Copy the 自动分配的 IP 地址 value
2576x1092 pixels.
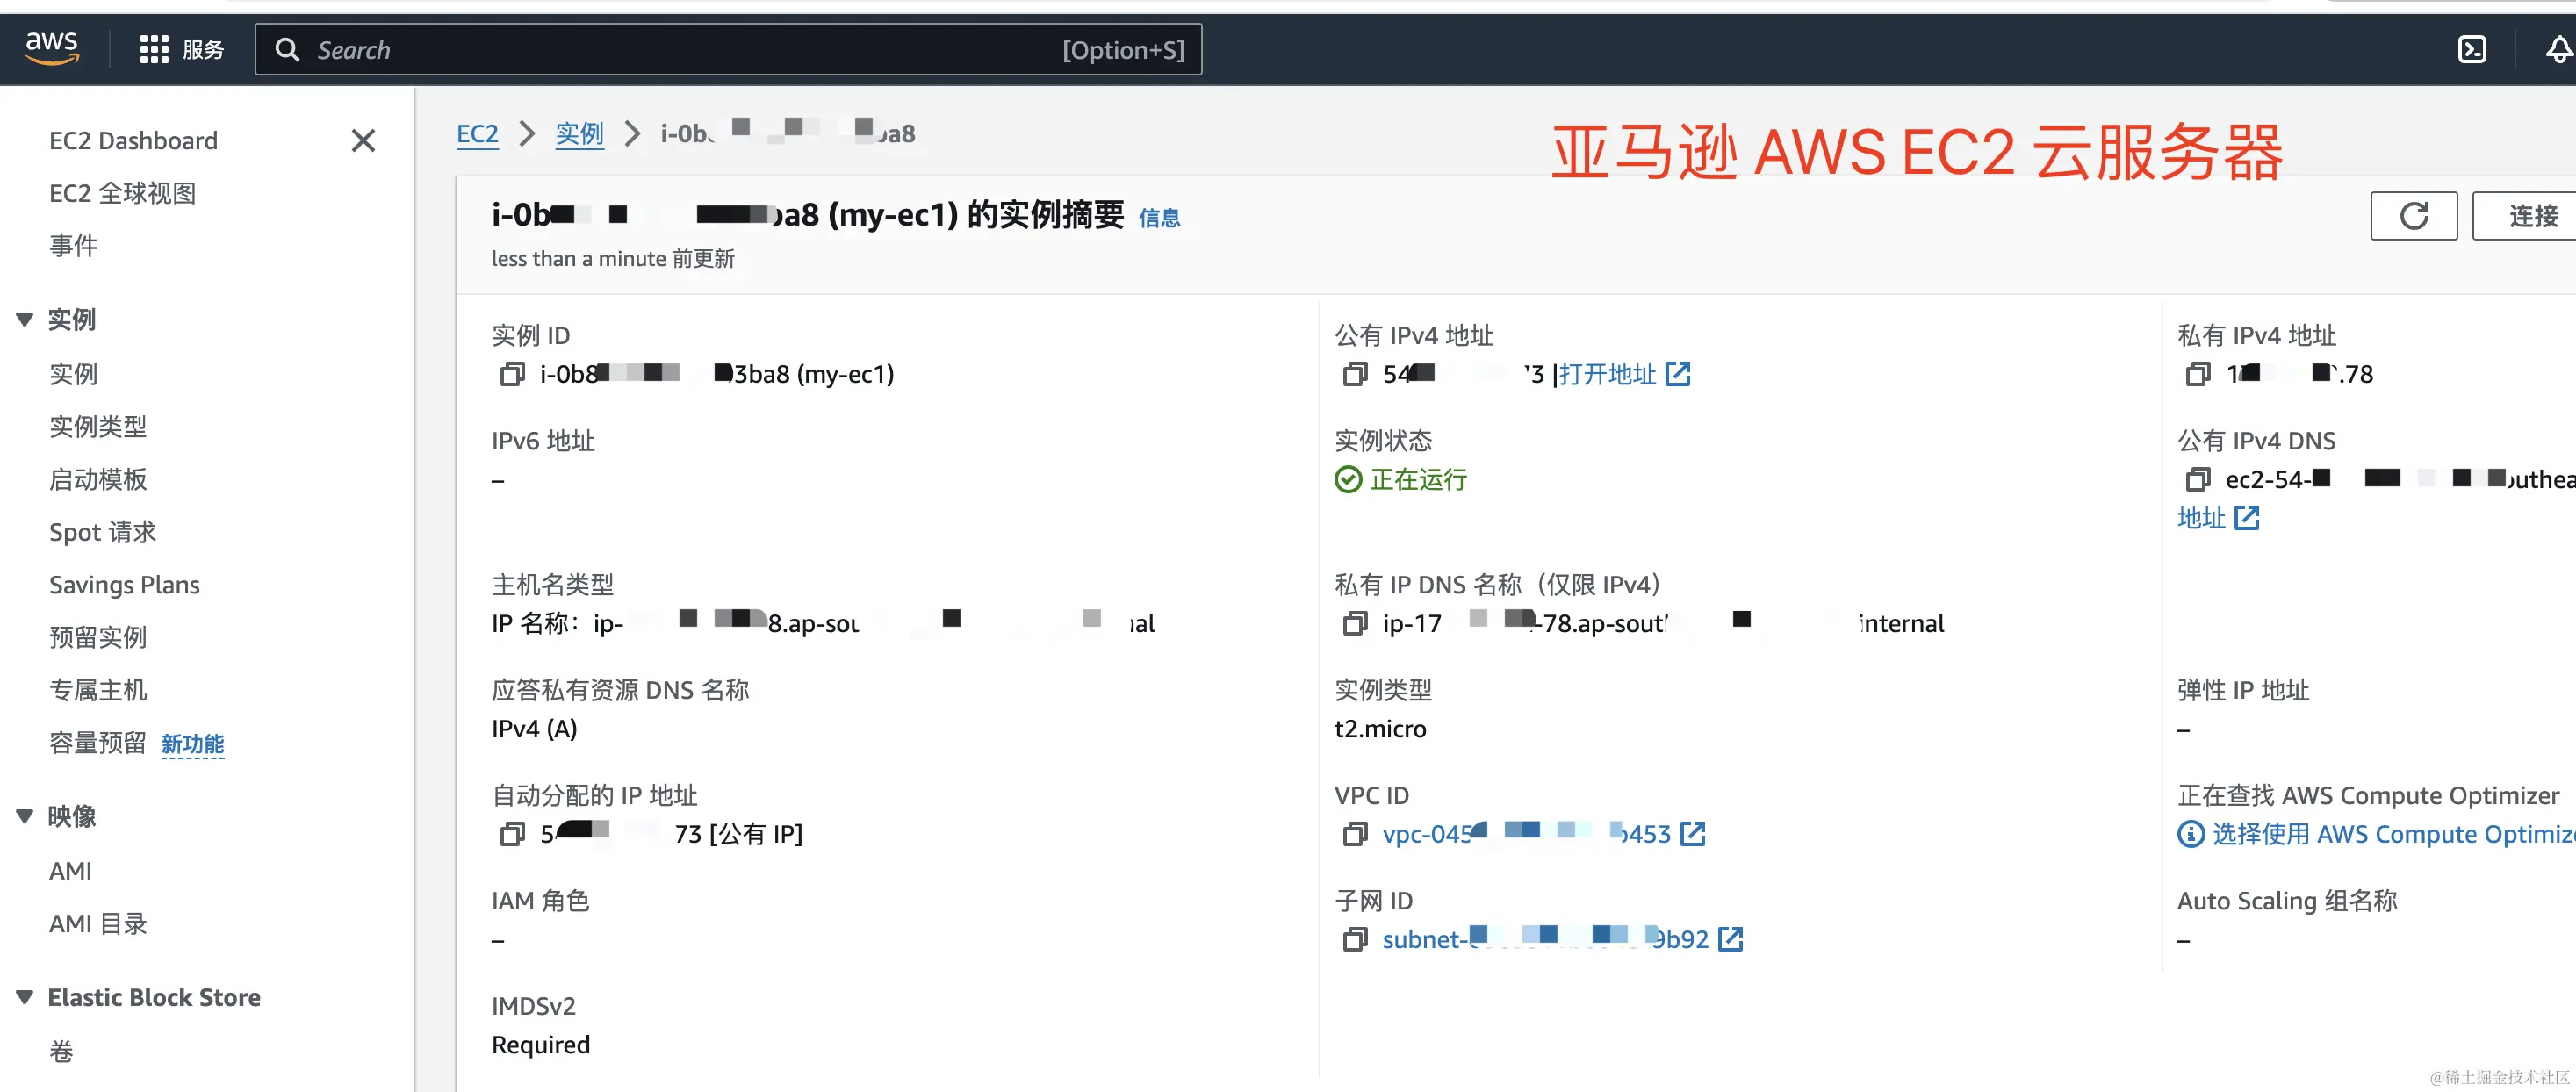coord(511,834)
